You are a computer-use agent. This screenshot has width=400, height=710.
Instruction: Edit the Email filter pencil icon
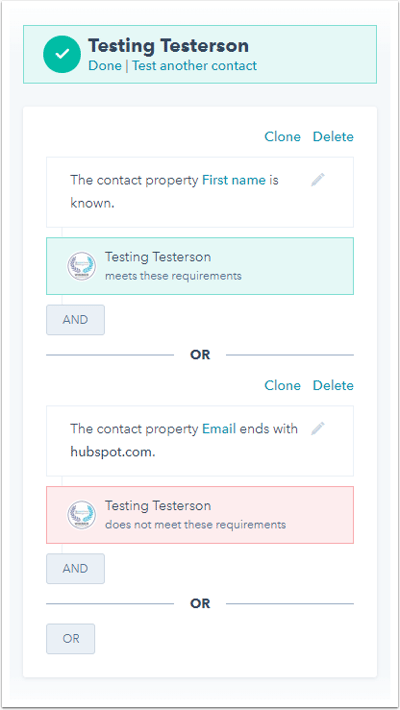click(x=318, y=428)
